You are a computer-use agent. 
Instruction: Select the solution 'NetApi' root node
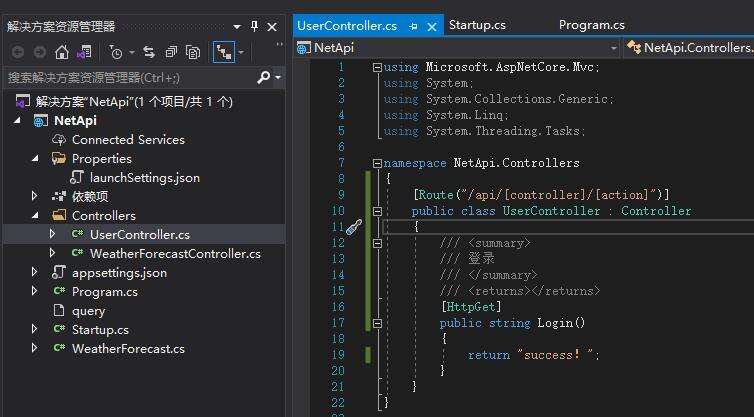(134, 101)
